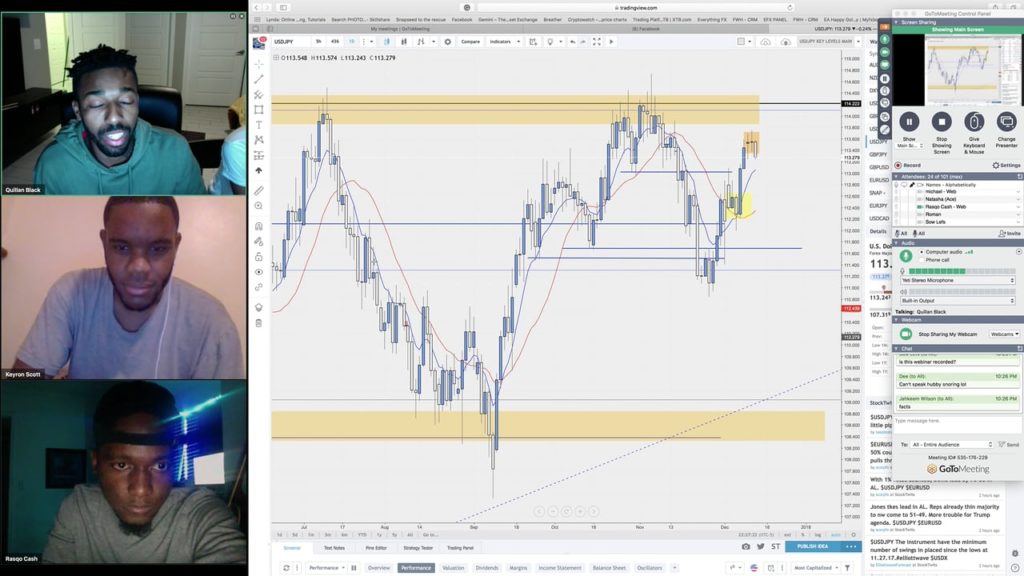Open GoToMeeting Settings gear

1006,165
